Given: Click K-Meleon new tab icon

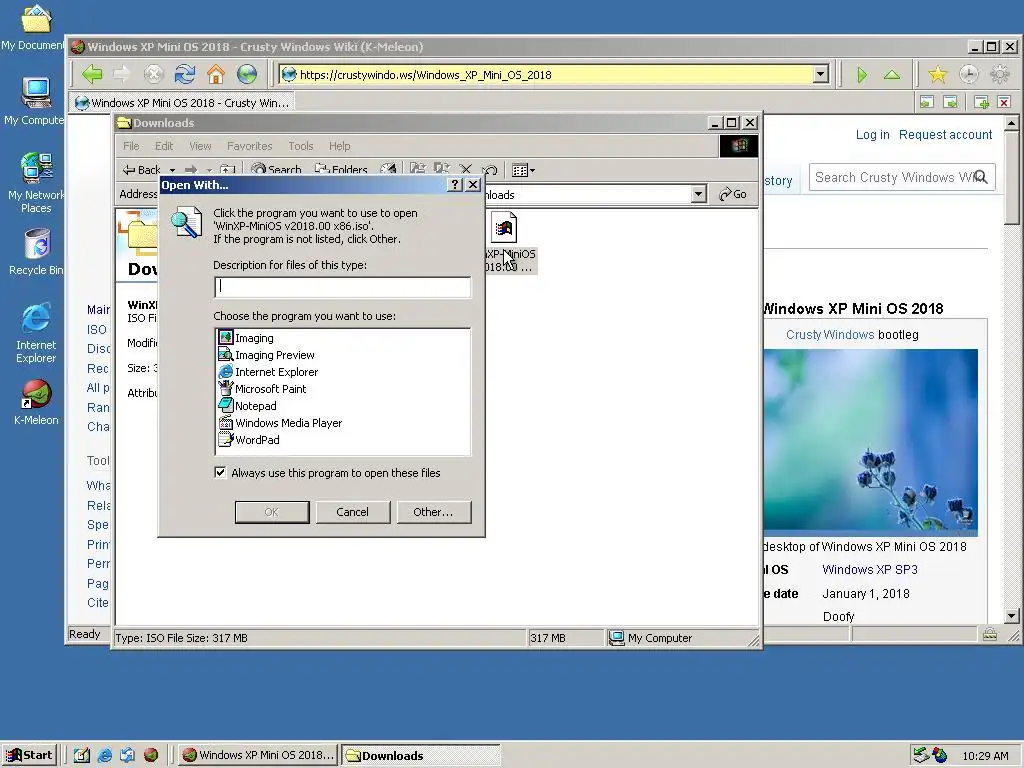Looking at the screenshot, I should tap(981, 102).
